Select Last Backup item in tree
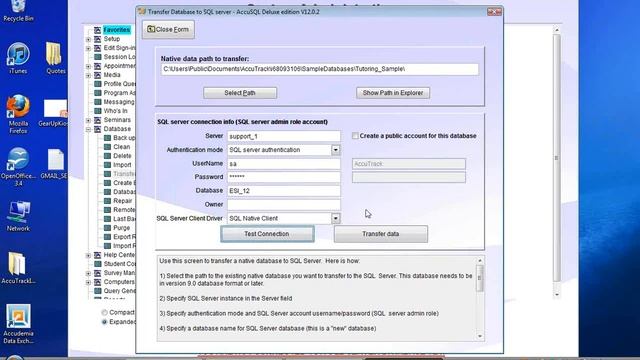Image resolution: width=640 pixels, height=360 pixels. pyautogui.click(x=124, y=219)
